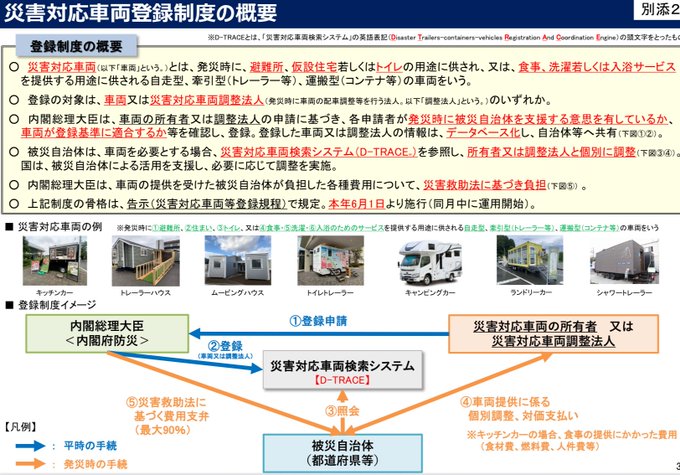
Task: Open the ランドリーカー photo
Action: [530, 260]
